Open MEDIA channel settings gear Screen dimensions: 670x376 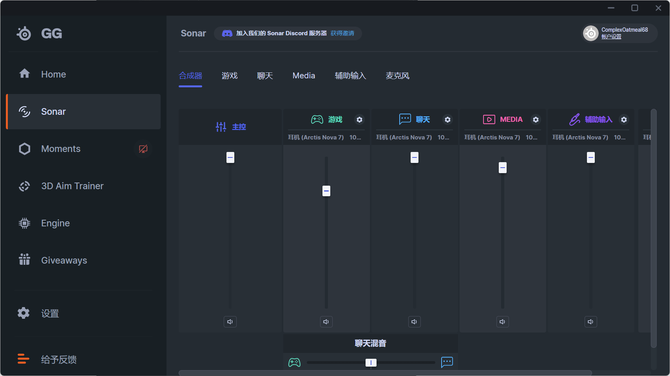pyautogui.click(x=535, y=120)
